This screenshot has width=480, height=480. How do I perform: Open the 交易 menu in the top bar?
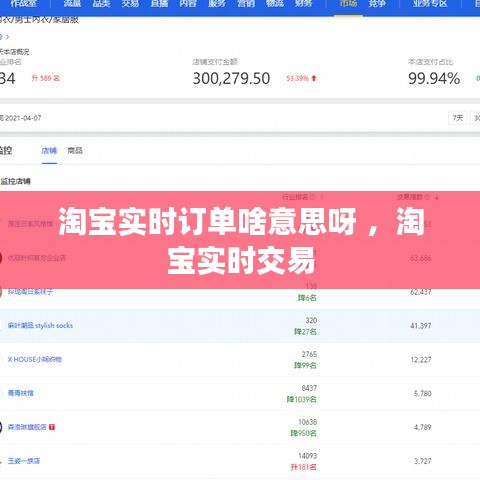coord(130,4)
